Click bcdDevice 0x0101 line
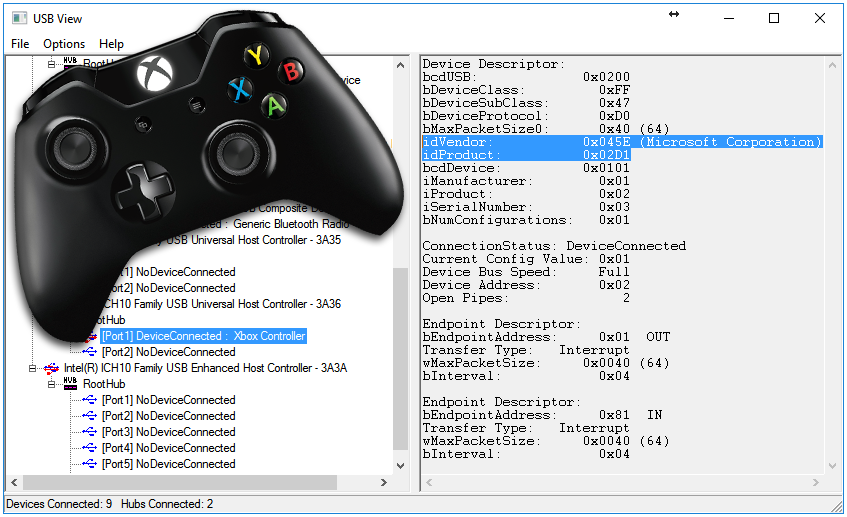Viewport: 847px width, 517px height. click(526, 168)
